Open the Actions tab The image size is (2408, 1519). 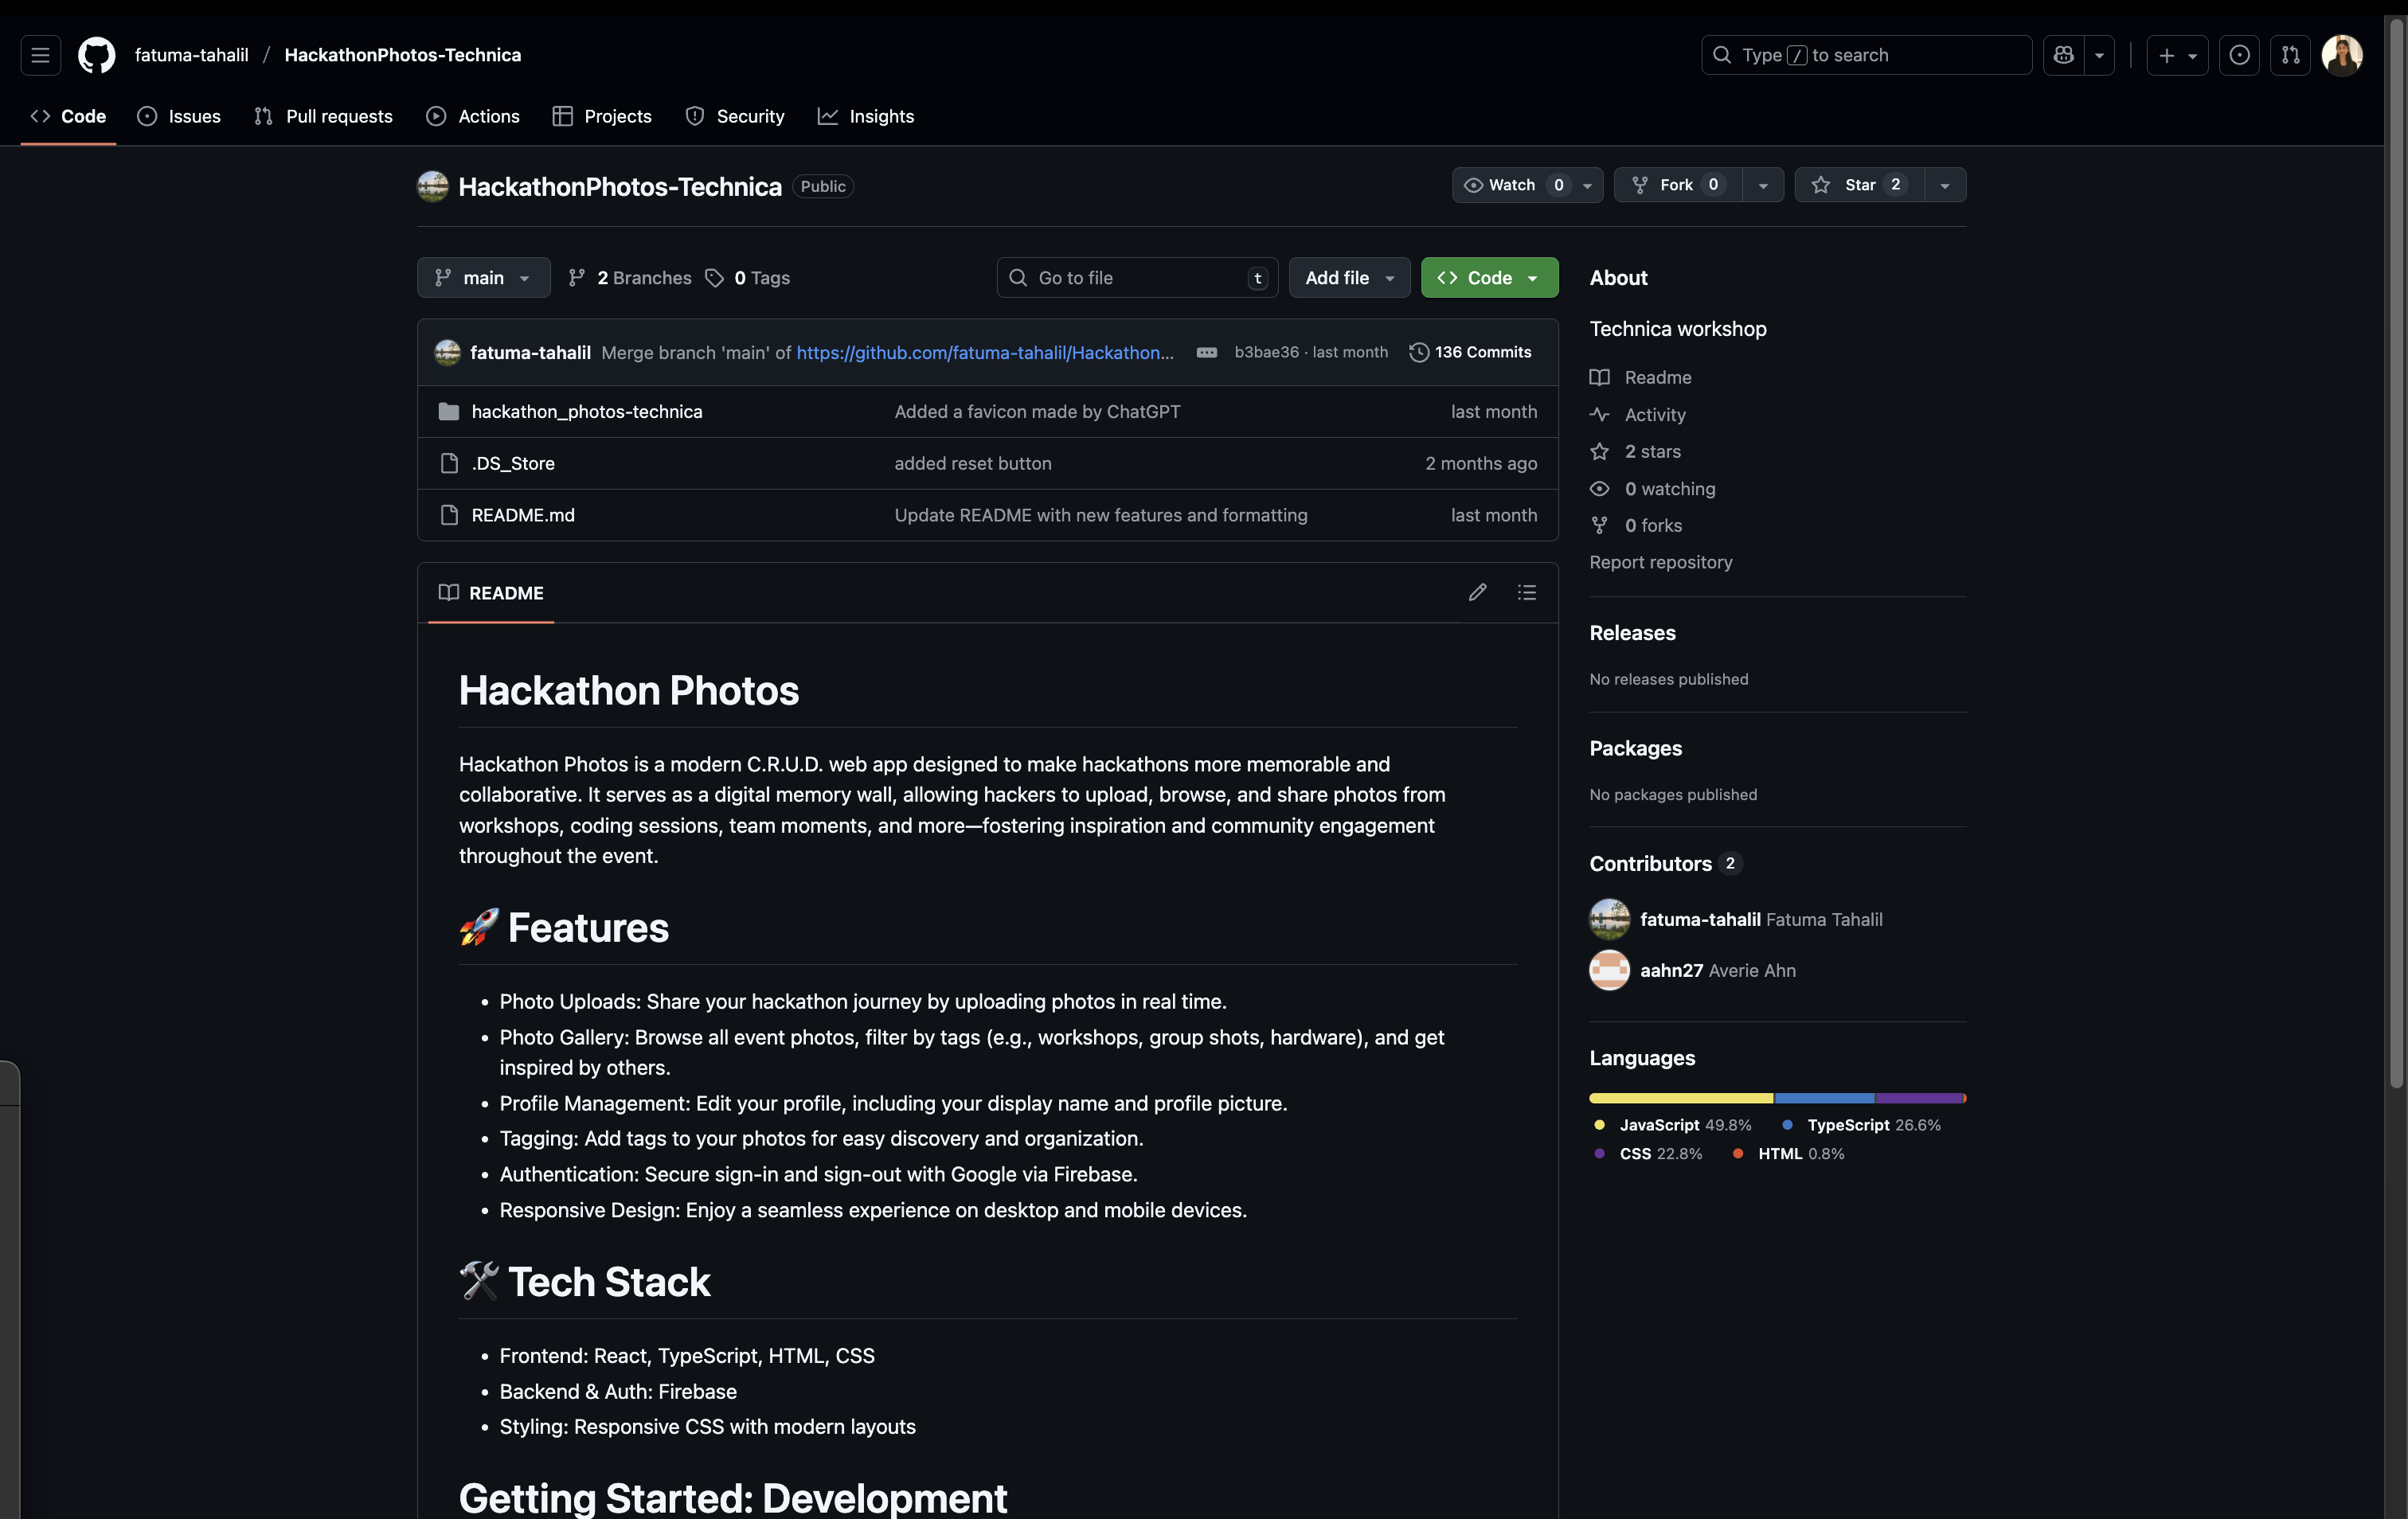[x=473, y=116]
